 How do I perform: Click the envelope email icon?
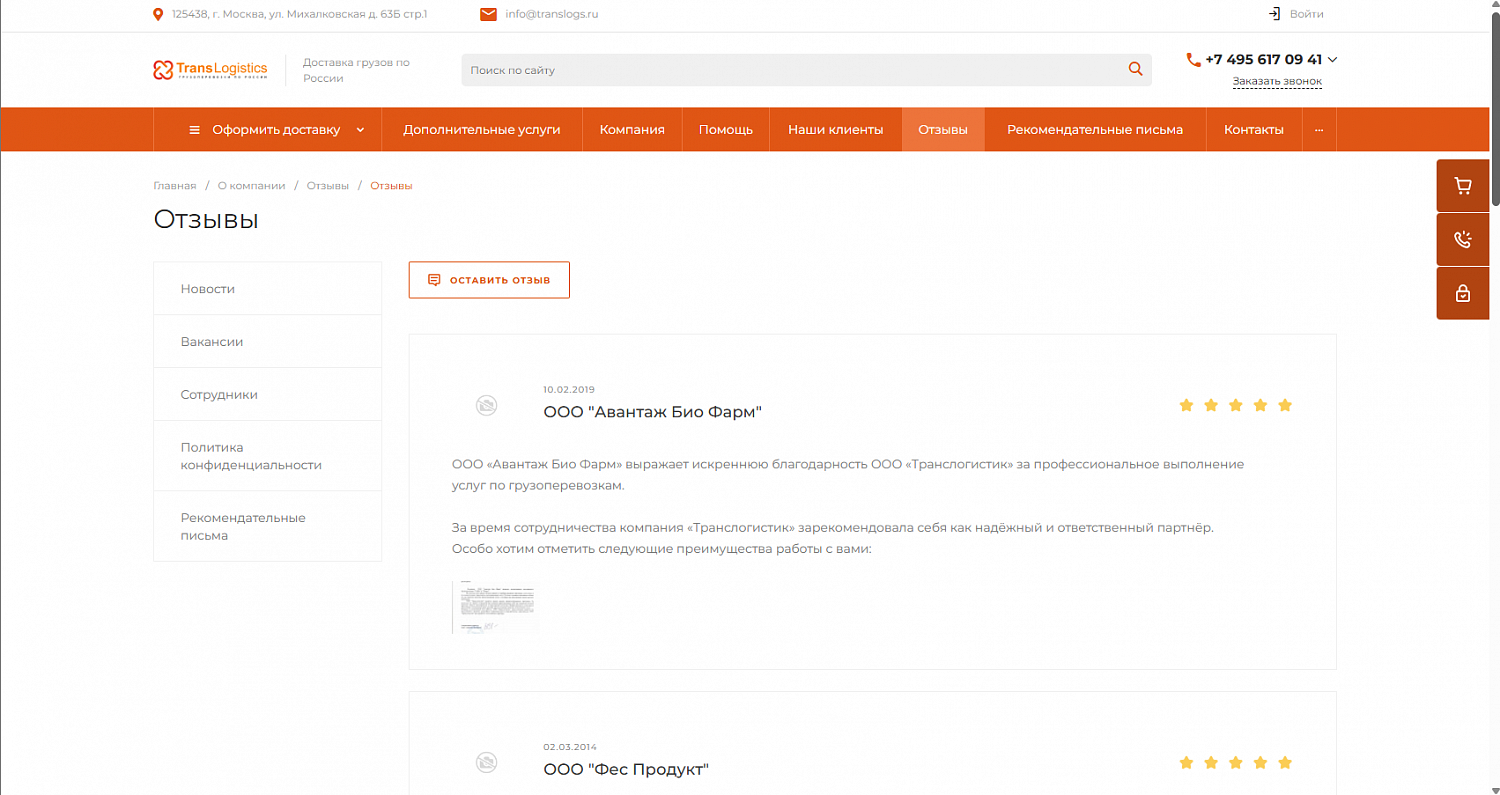click(488, 14)
